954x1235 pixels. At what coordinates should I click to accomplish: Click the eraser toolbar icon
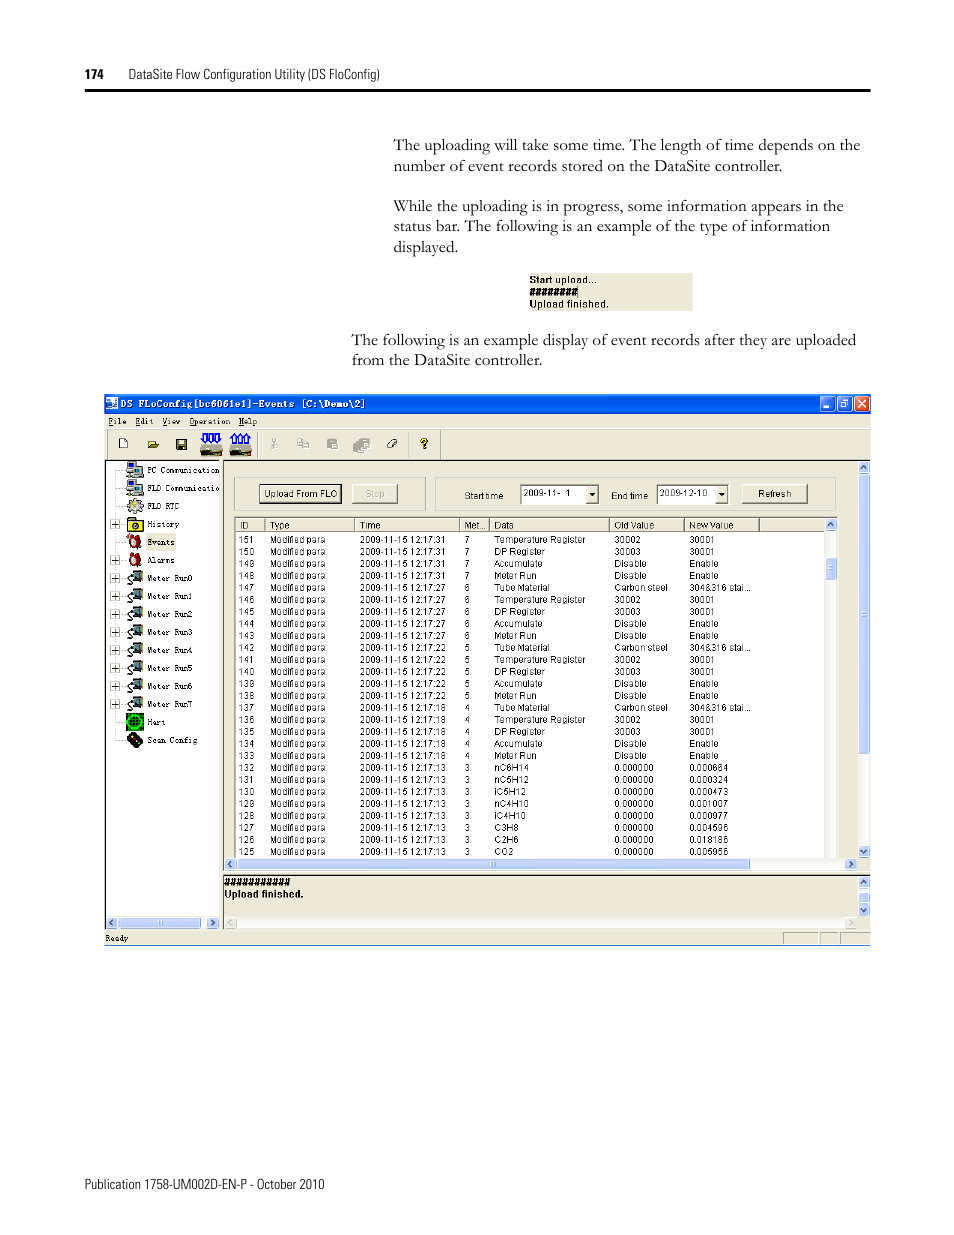[x=392, y=443]
